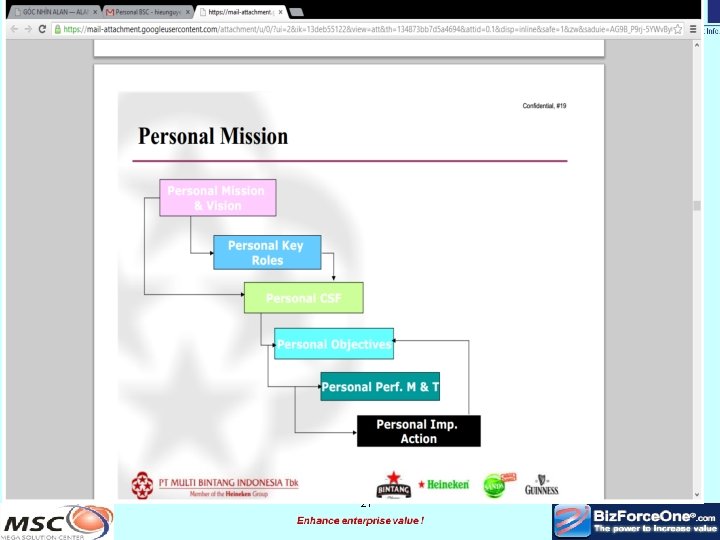Switch to the GÓC NHÌN ALAN tab

pyautogui.click(x=54, y=12)
